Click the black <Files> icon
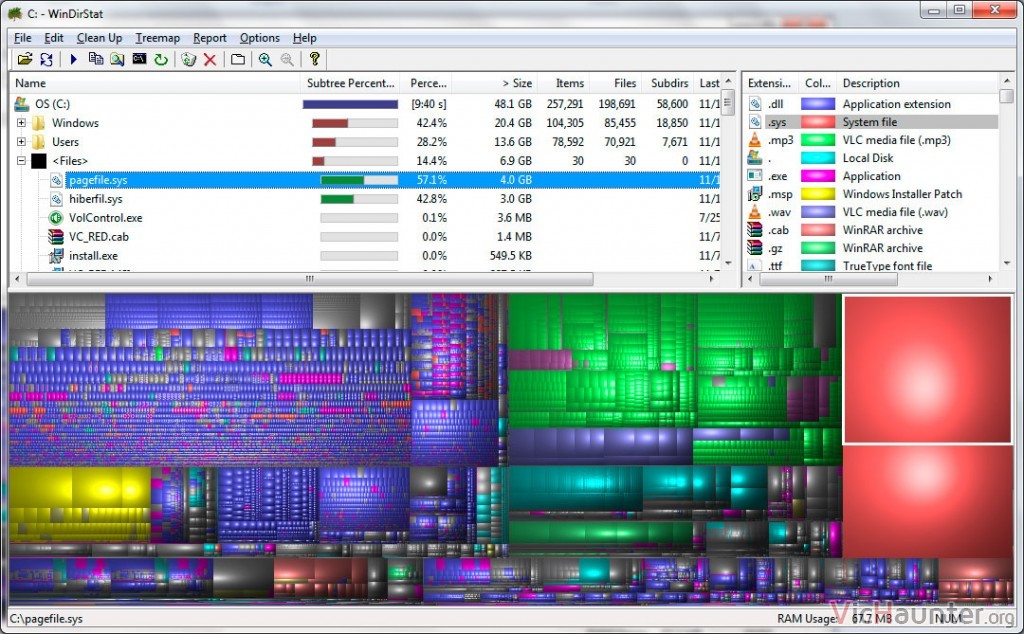1024x634 pixels. tap(39, 161)
